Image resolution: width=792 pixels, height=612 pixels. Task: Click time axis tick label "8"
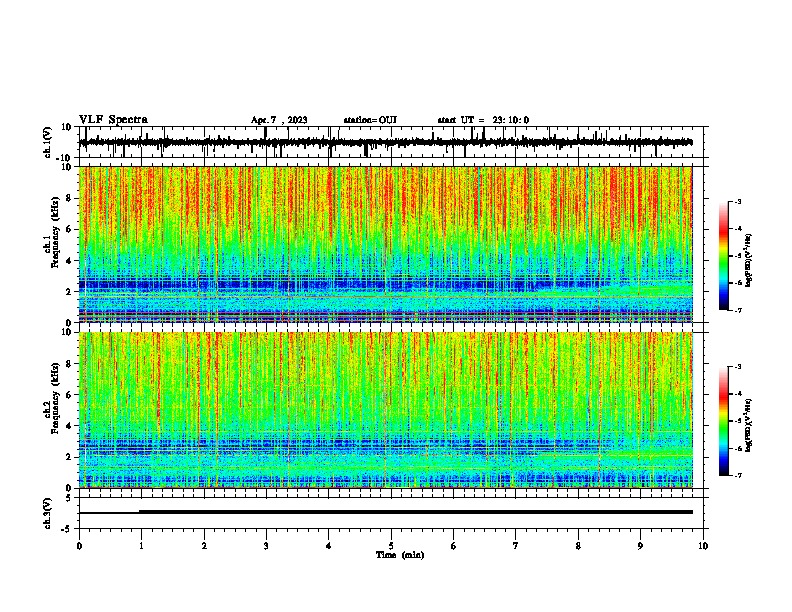[x=578, y=546]
